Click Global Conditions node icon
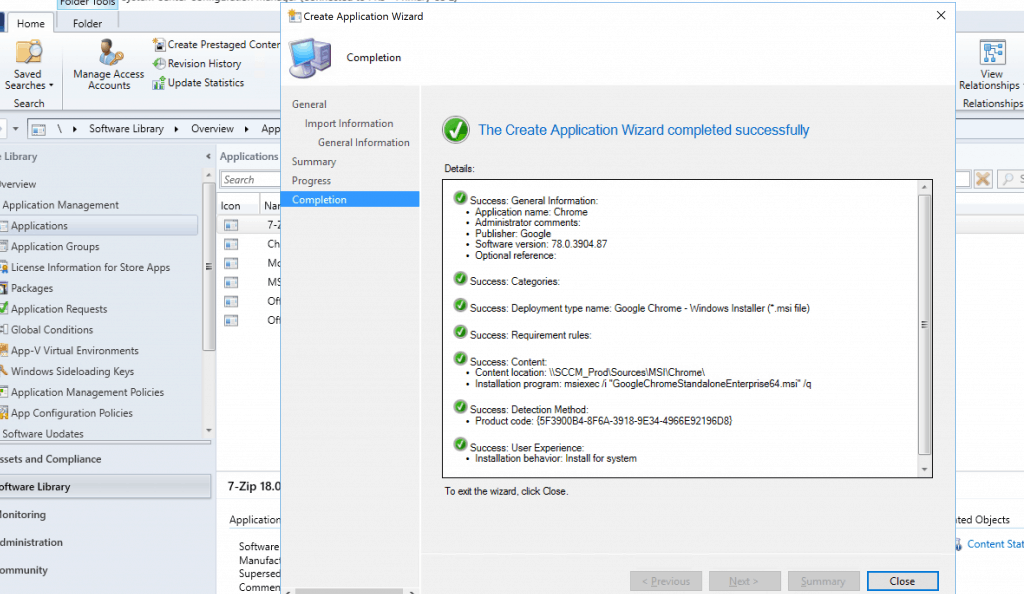Image resolution: width=1024 pixels, height=594 pixels. 4,330
